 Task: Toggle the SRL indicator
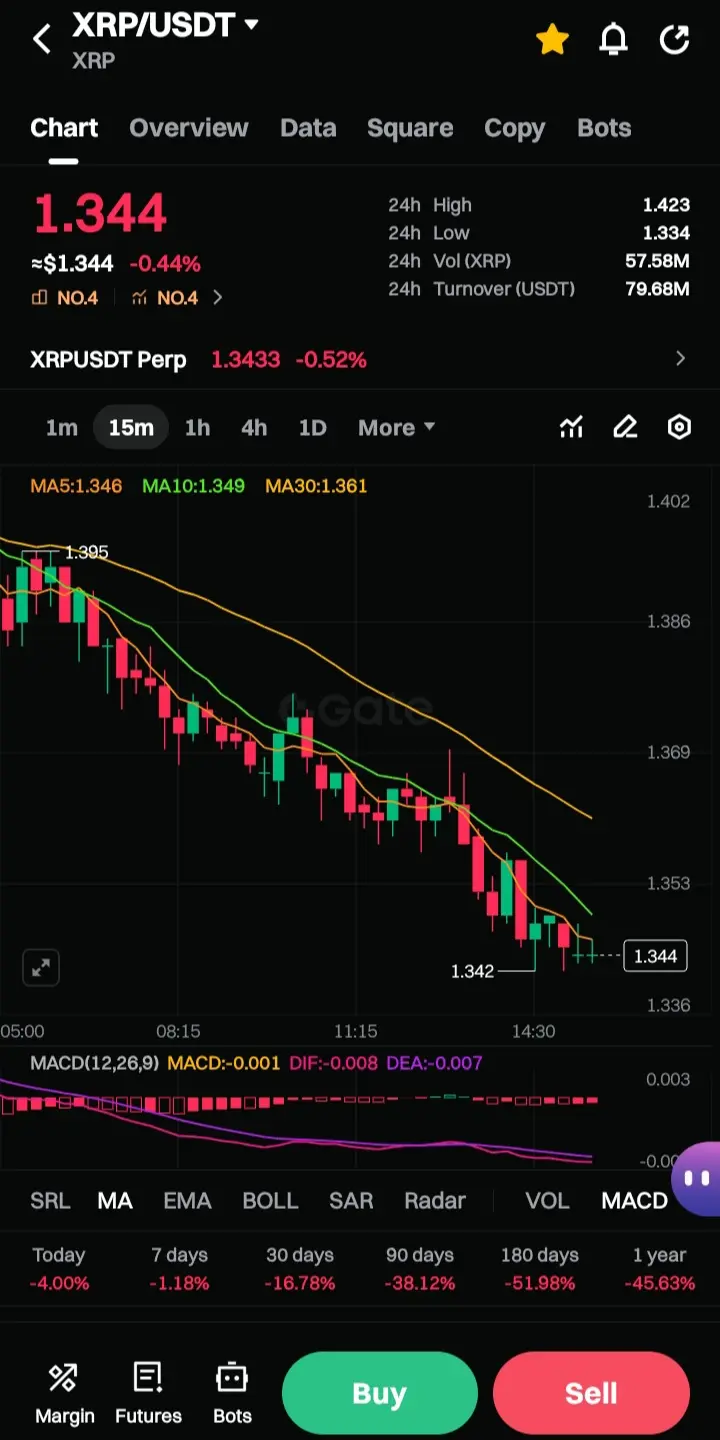click(x=50, y=1201)
